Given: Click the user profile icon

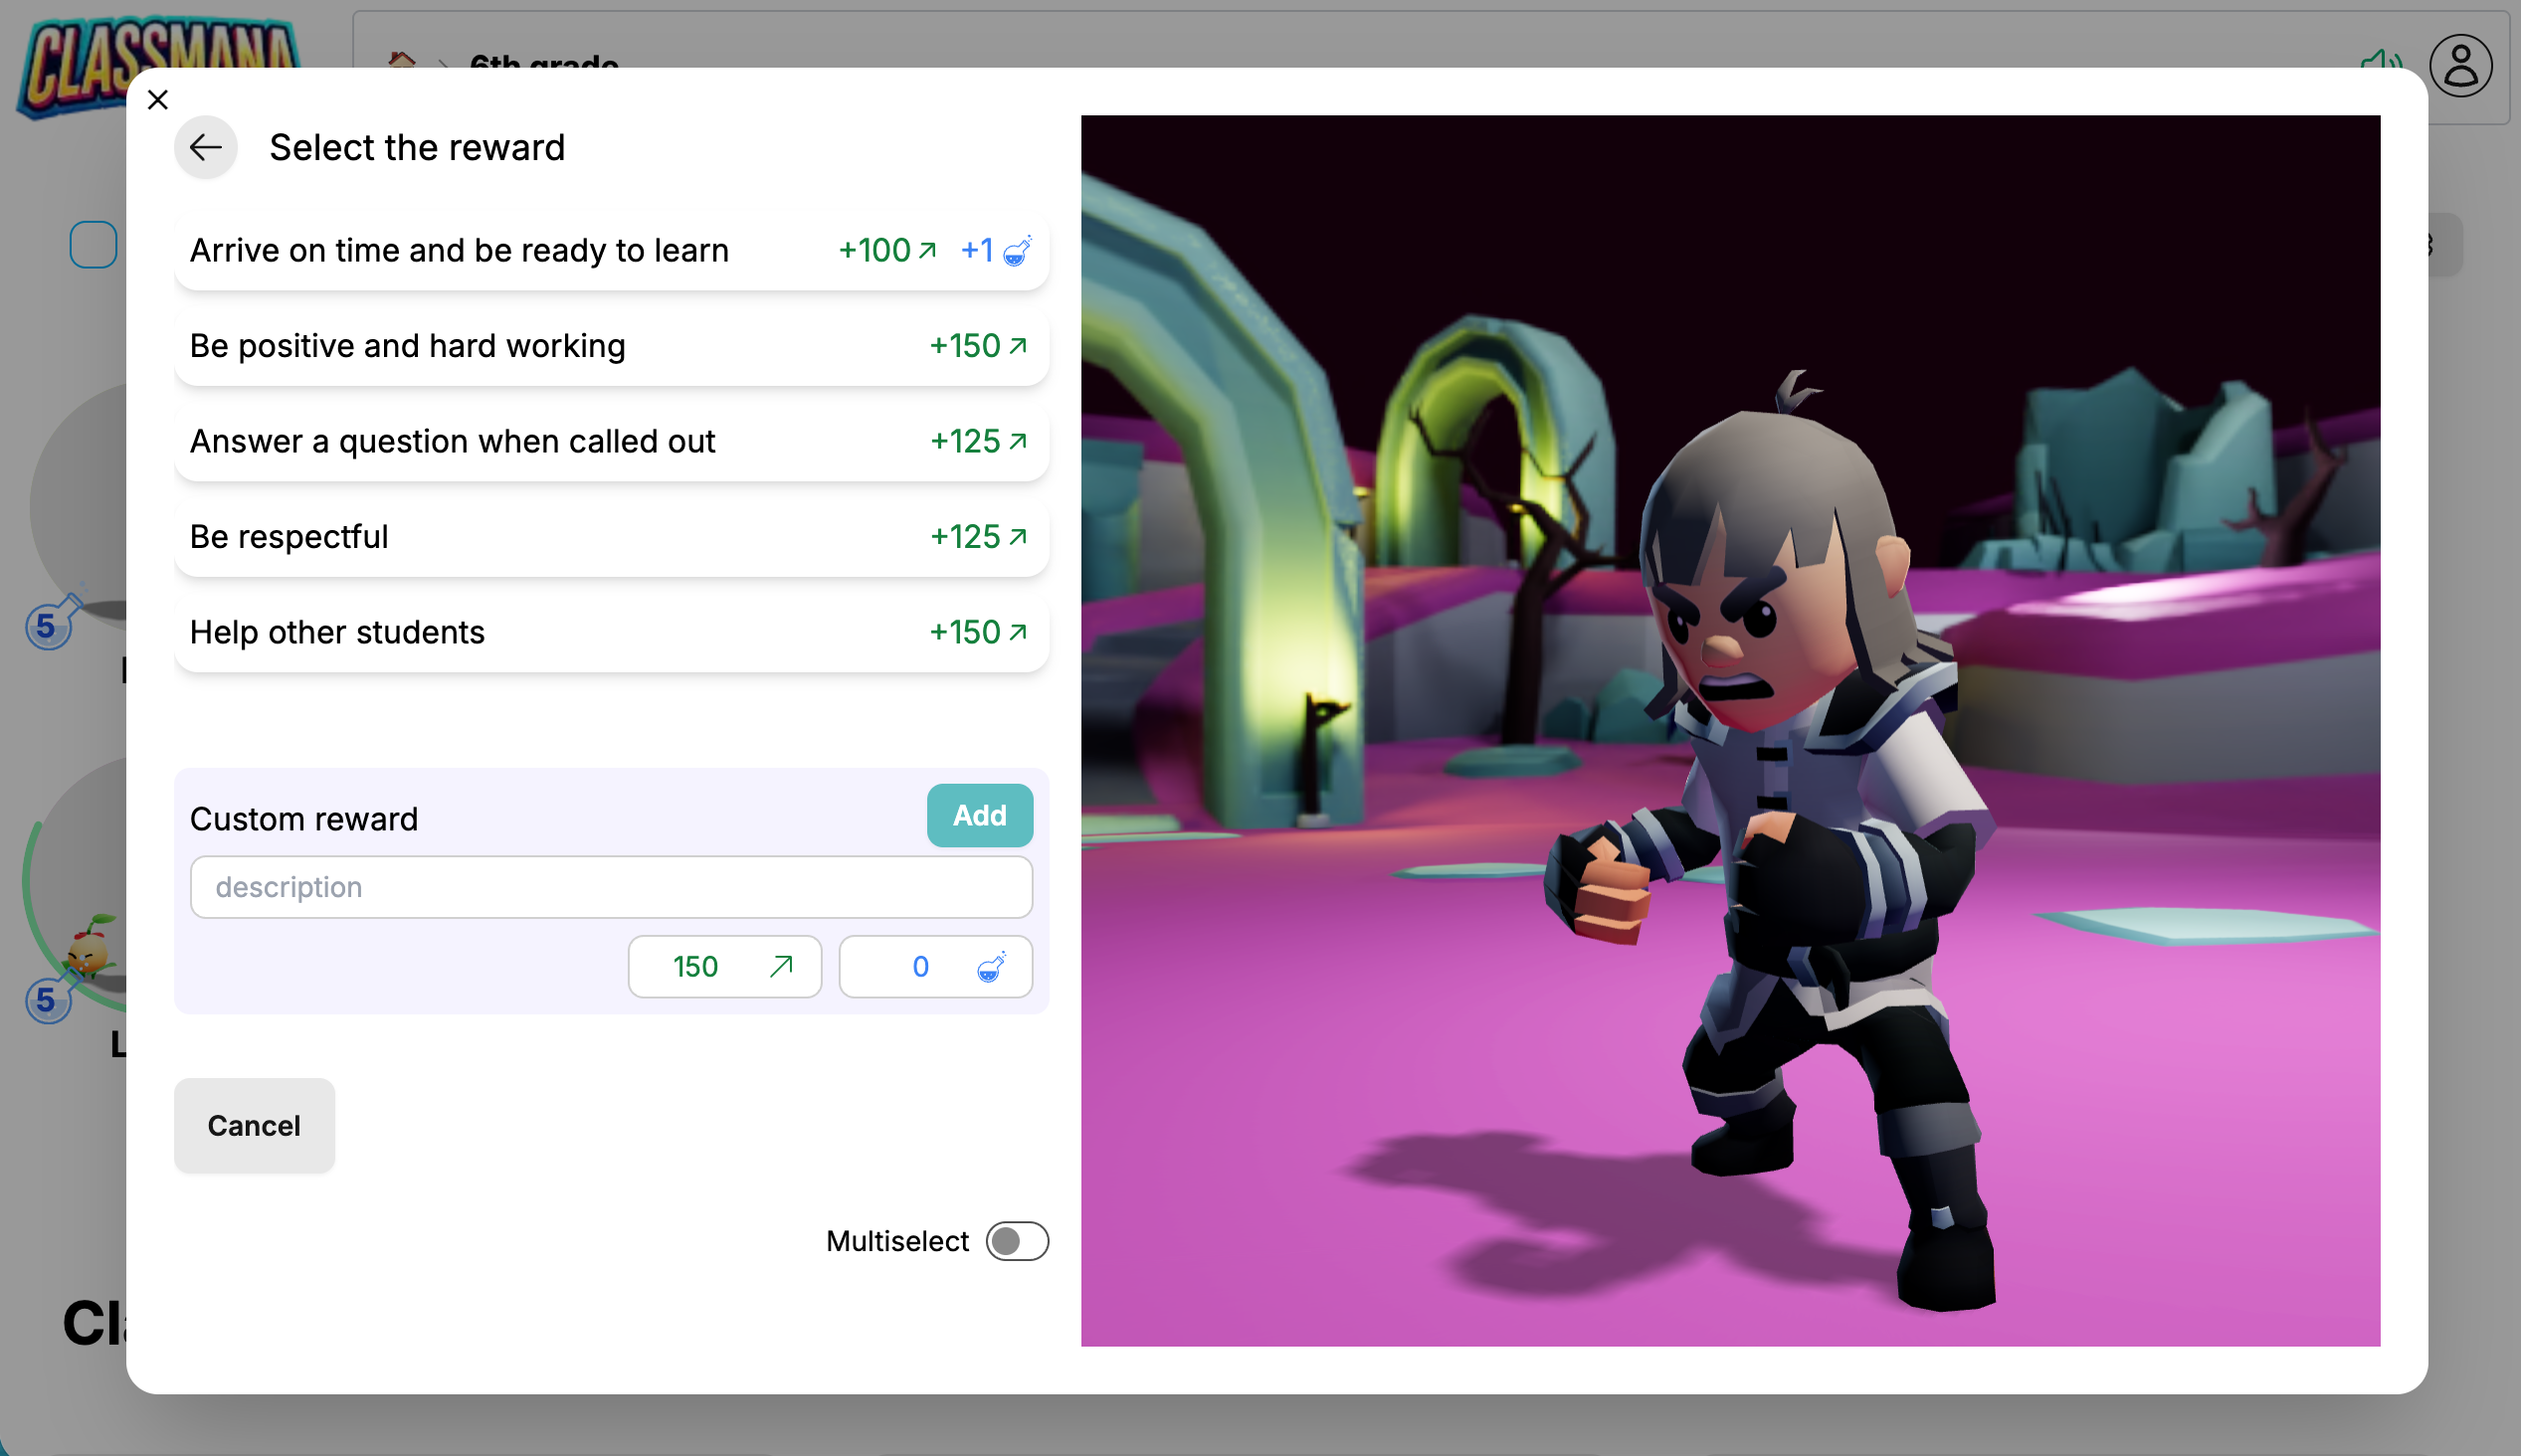Looking at the screenshot, I should (x=2460, y=66).
